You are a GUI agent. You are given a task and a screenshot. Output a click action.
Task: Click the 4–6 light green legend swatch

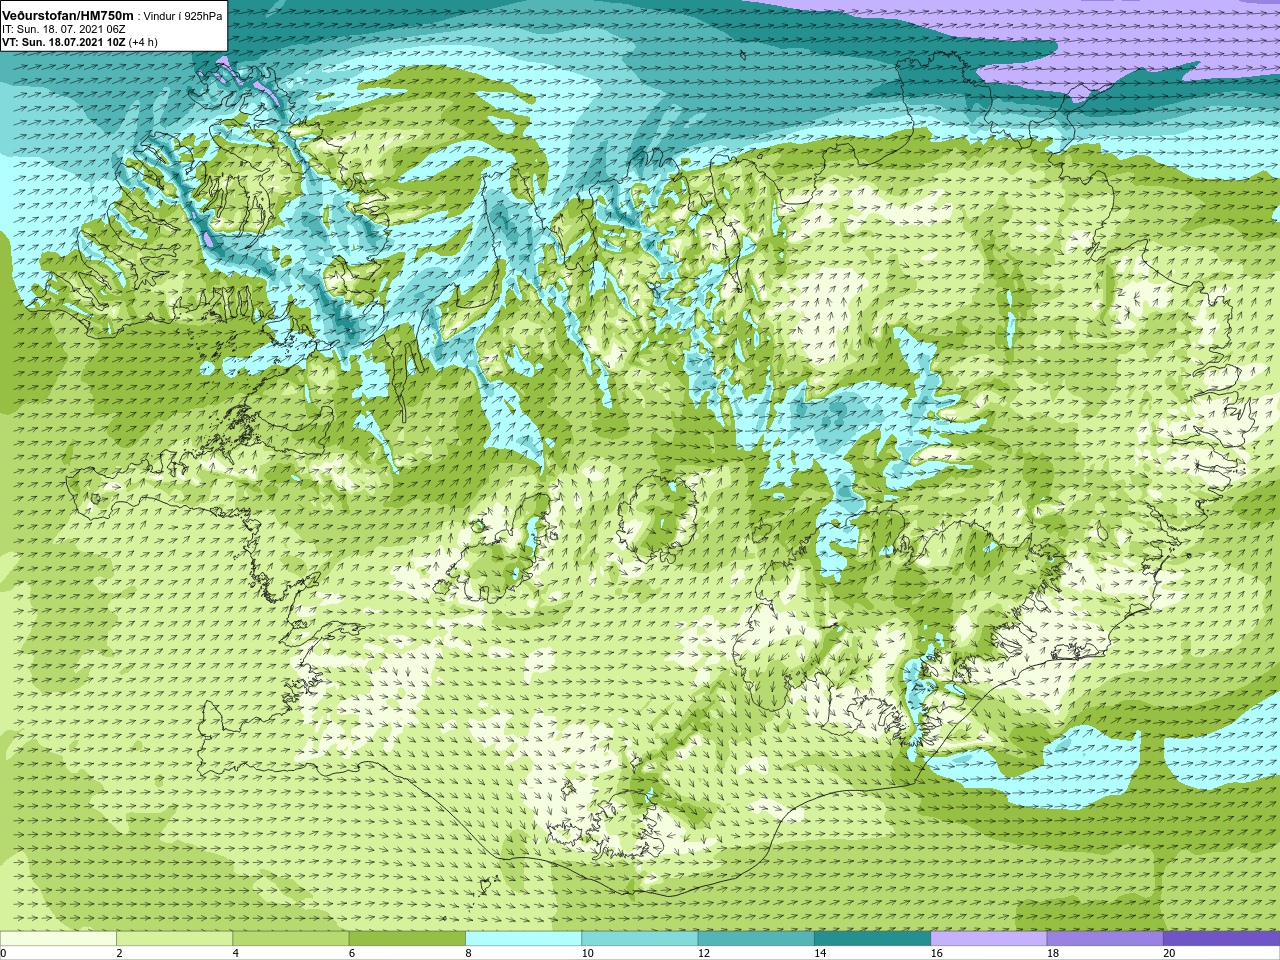coord(291,939)
